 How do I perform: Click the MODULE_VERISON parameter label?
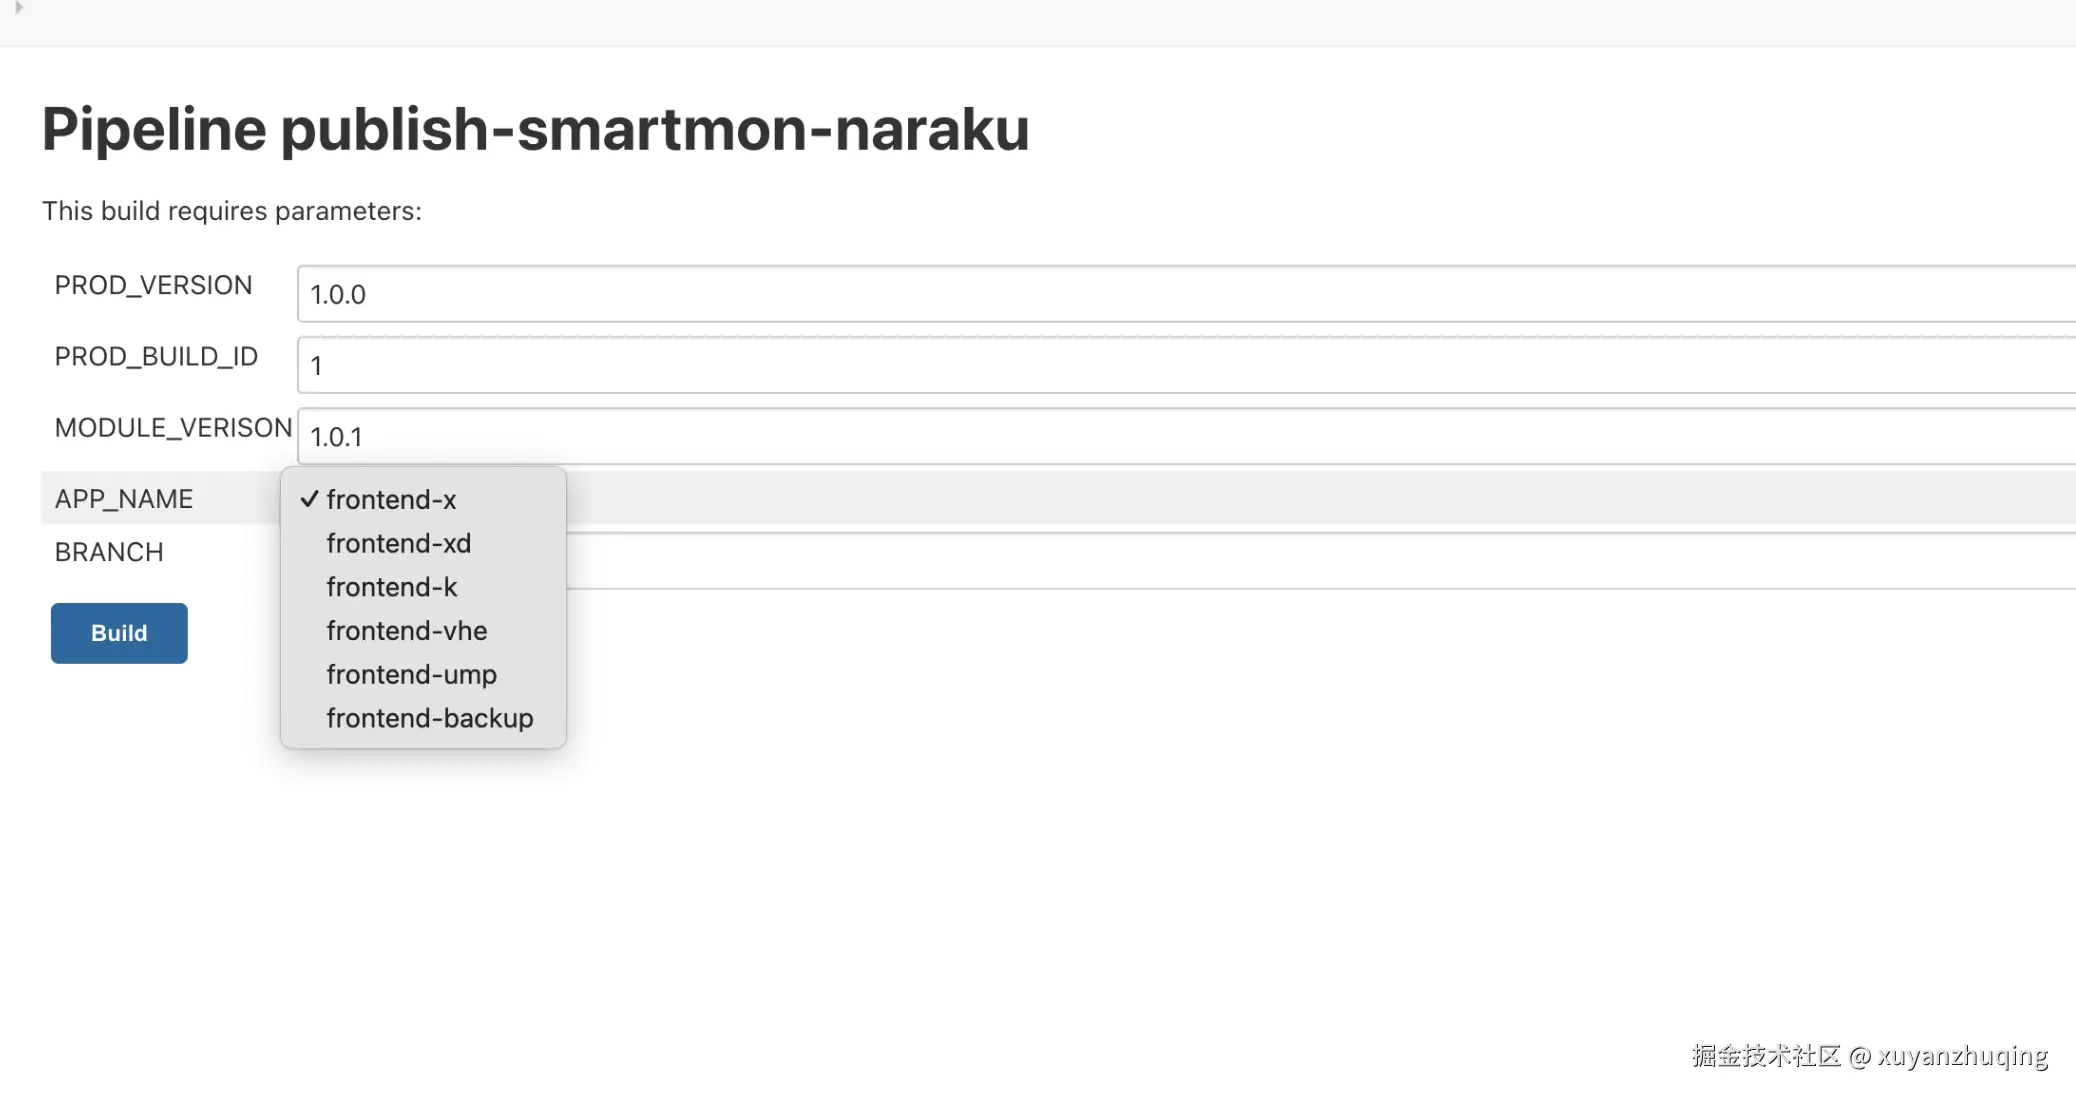point(173,428)
